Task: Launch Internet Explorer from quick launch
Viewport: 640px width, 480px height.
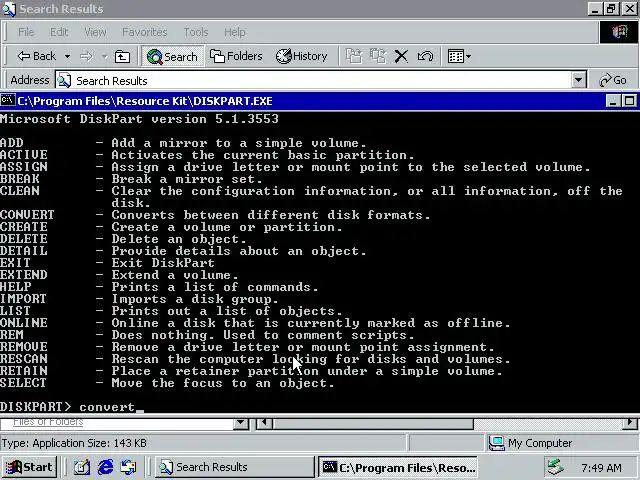Action: click(105, 467)
